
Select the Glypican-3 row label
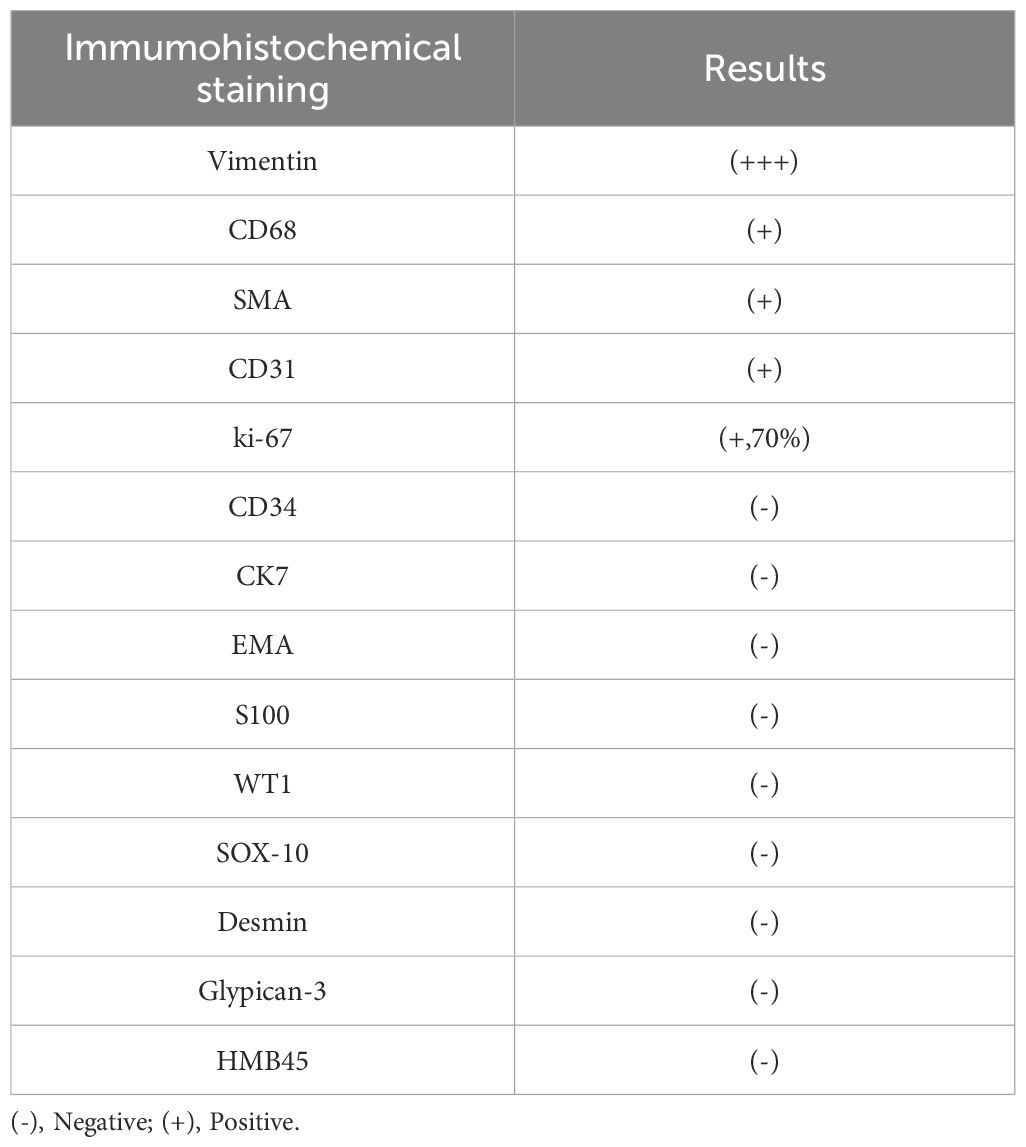click(x=262, y=991)
